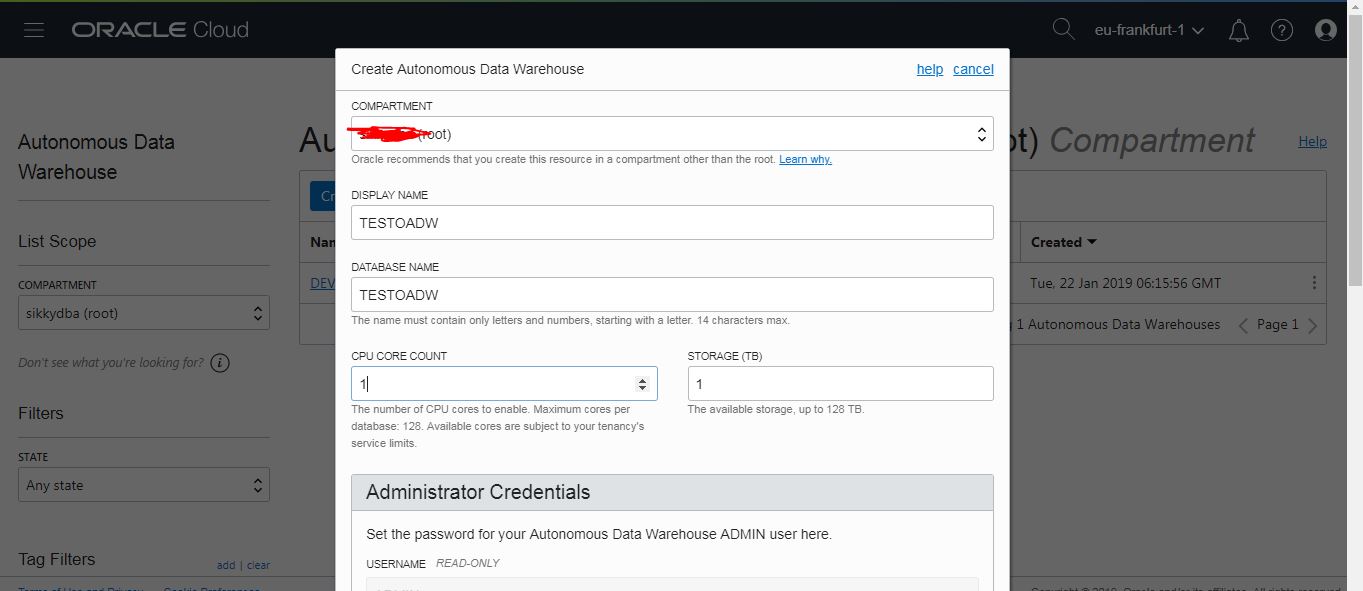The image size is (1363, 591).
Task: Focus the Database Name field TESTOADW
Action: pyautogui.click(x=672, y=295)
